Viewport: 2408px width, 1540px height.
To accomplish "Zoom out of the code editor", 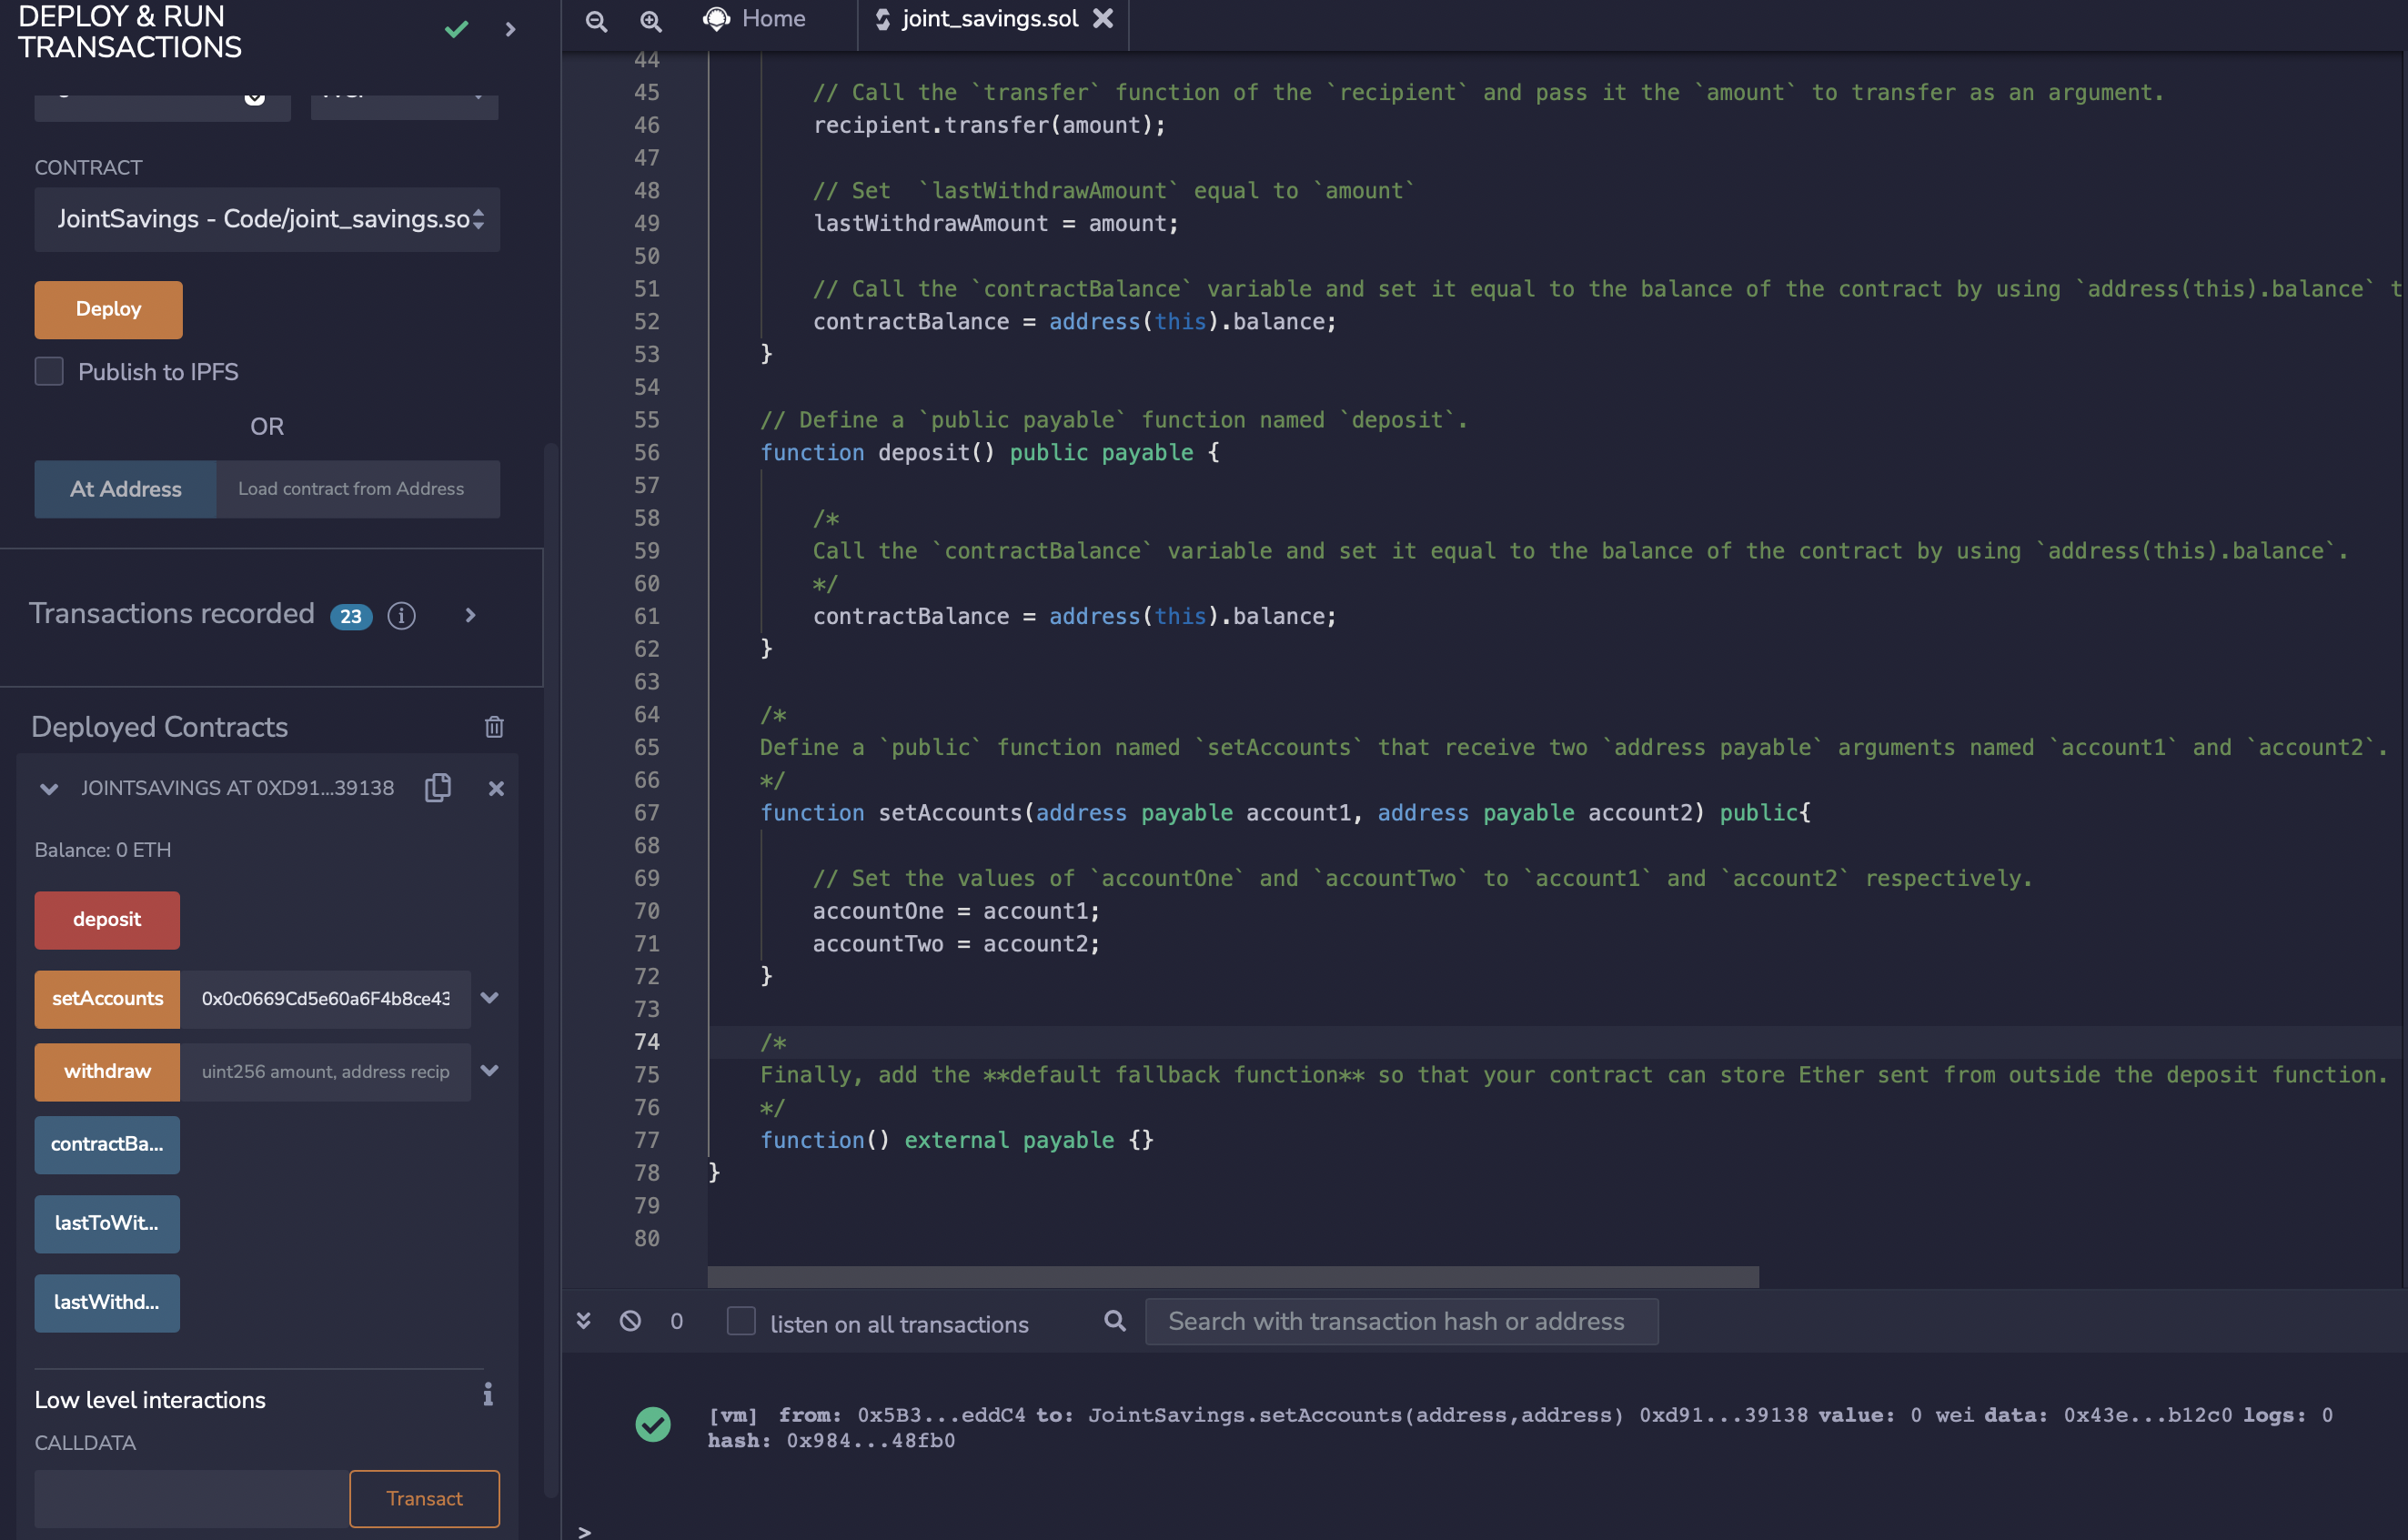I will tap(596, 20).
